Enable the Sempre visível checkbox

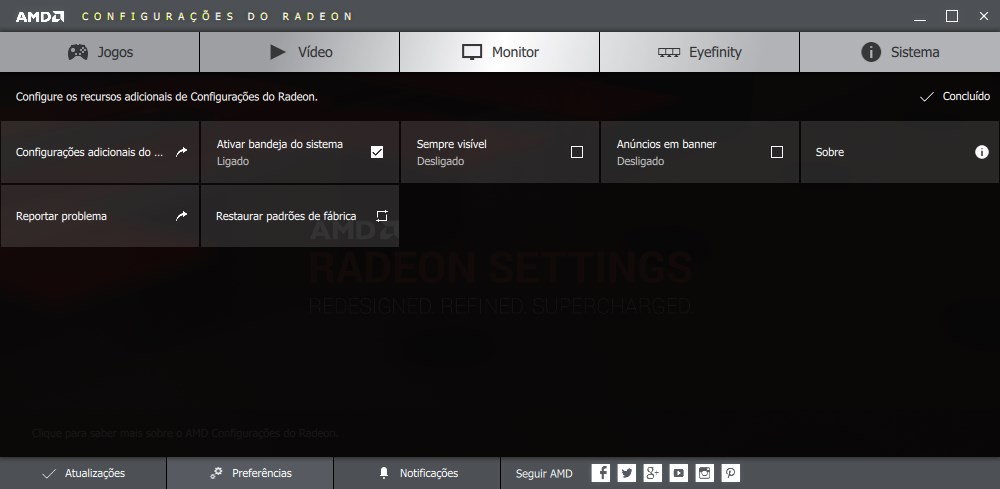click(577, 152)
